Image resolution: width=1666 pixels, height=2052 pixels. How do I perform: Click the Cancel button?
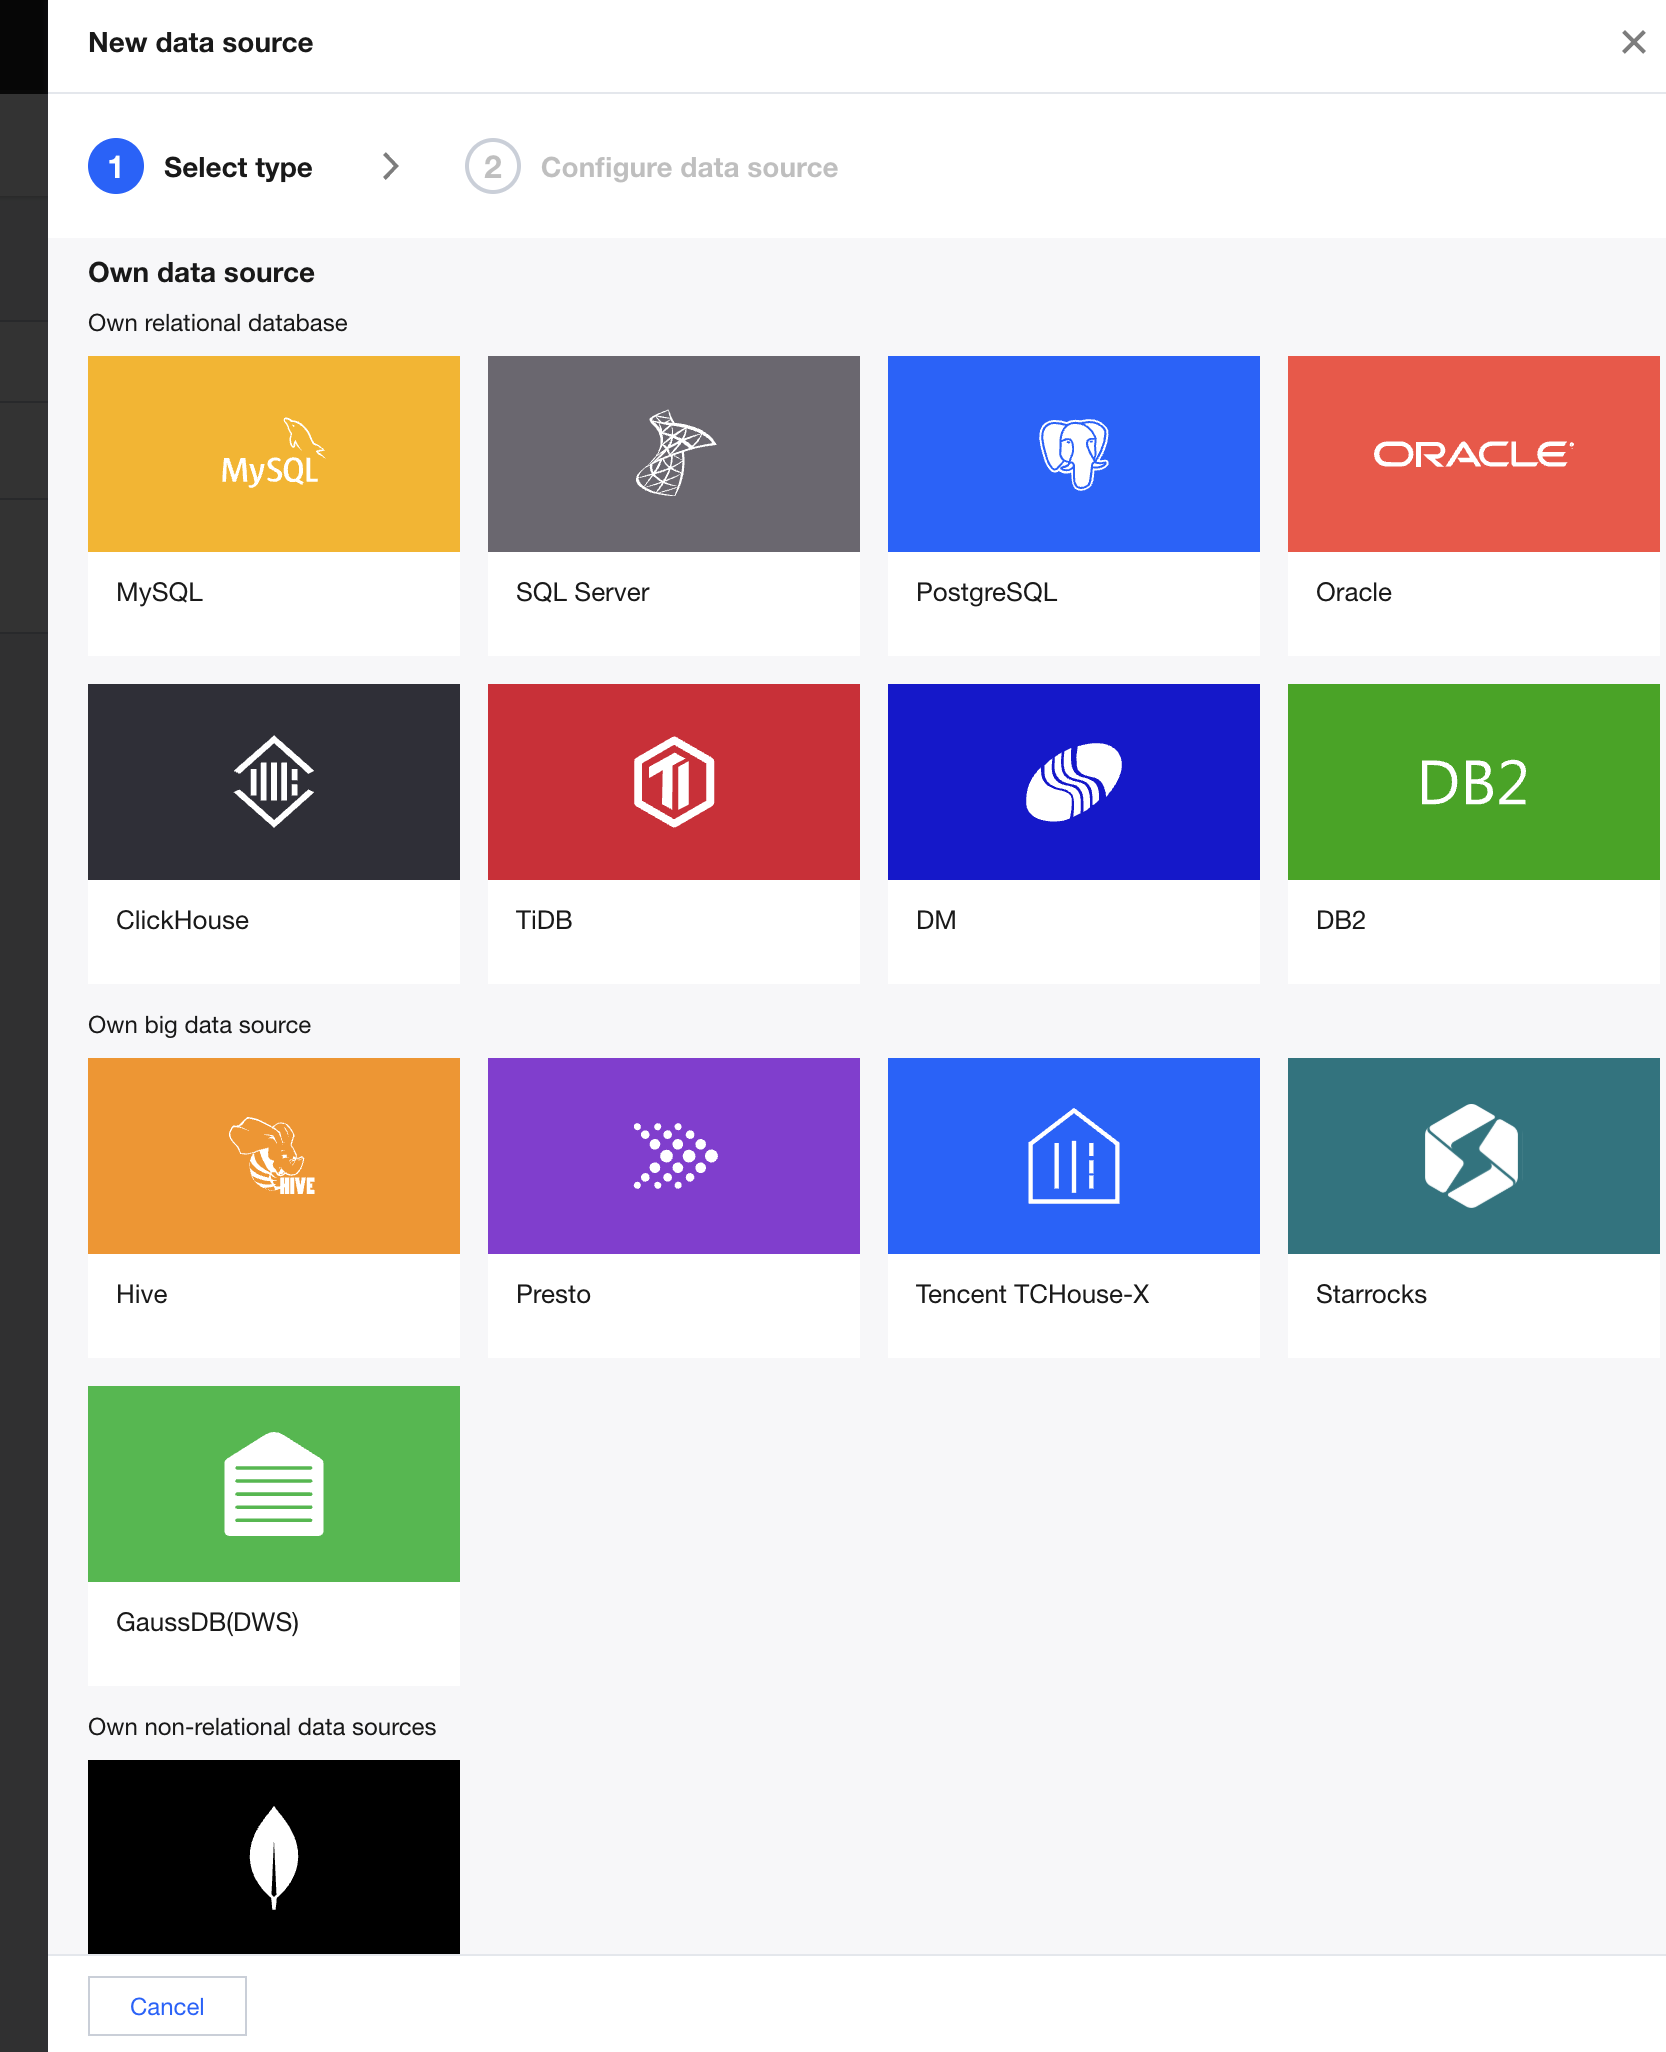pyautogui.click(x=167, y=2006)
